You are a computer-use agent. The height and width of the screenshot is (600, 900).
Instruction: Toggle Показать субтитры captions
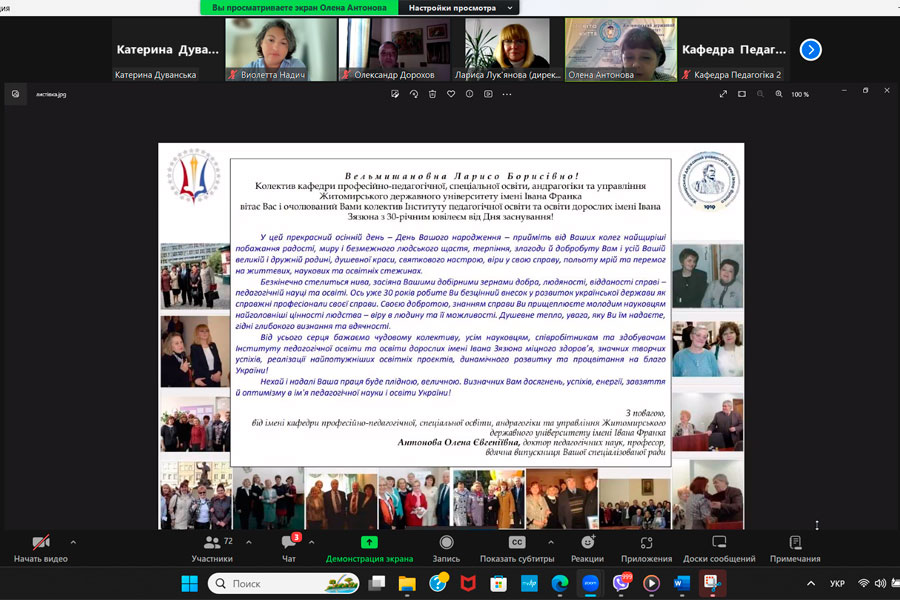pos(517,549)
